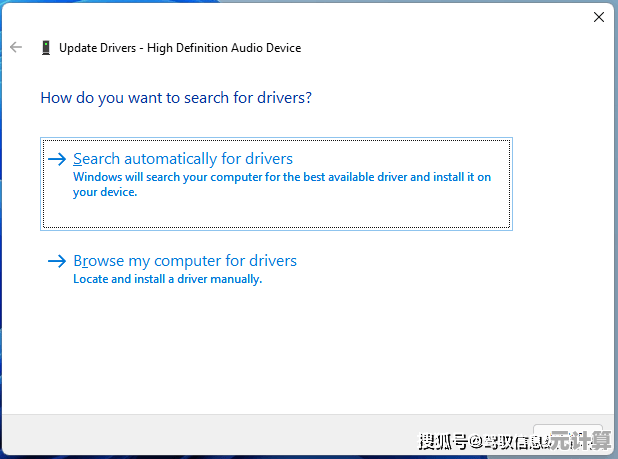The height and width of the screenshot is (459, 618).
Task: Click the "Locate and install a driver manually" text
Action: point(167,280)
